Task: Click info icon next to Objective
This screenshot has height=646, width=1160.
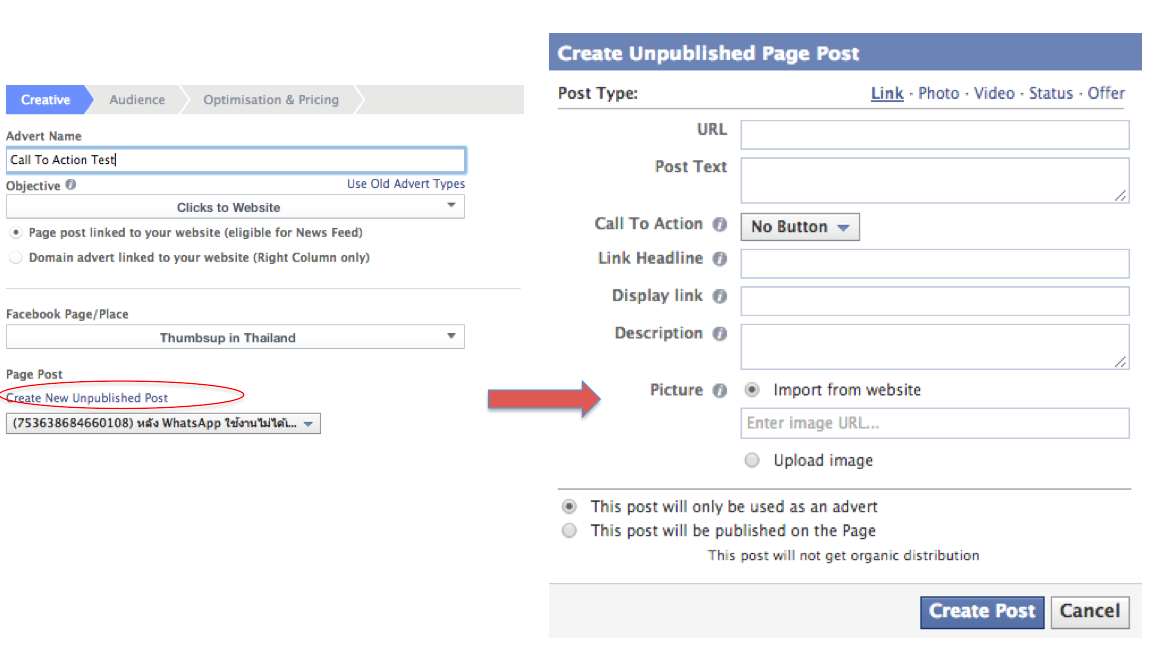Action: [71, 185]
